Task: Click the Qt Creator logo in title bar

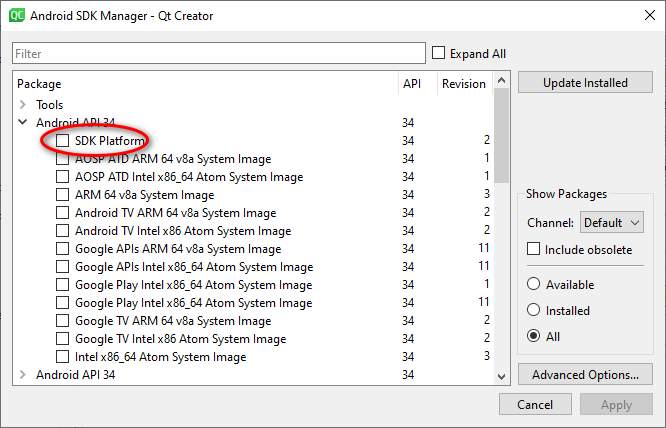Action: pyautogui.click(x=17, y=16)
